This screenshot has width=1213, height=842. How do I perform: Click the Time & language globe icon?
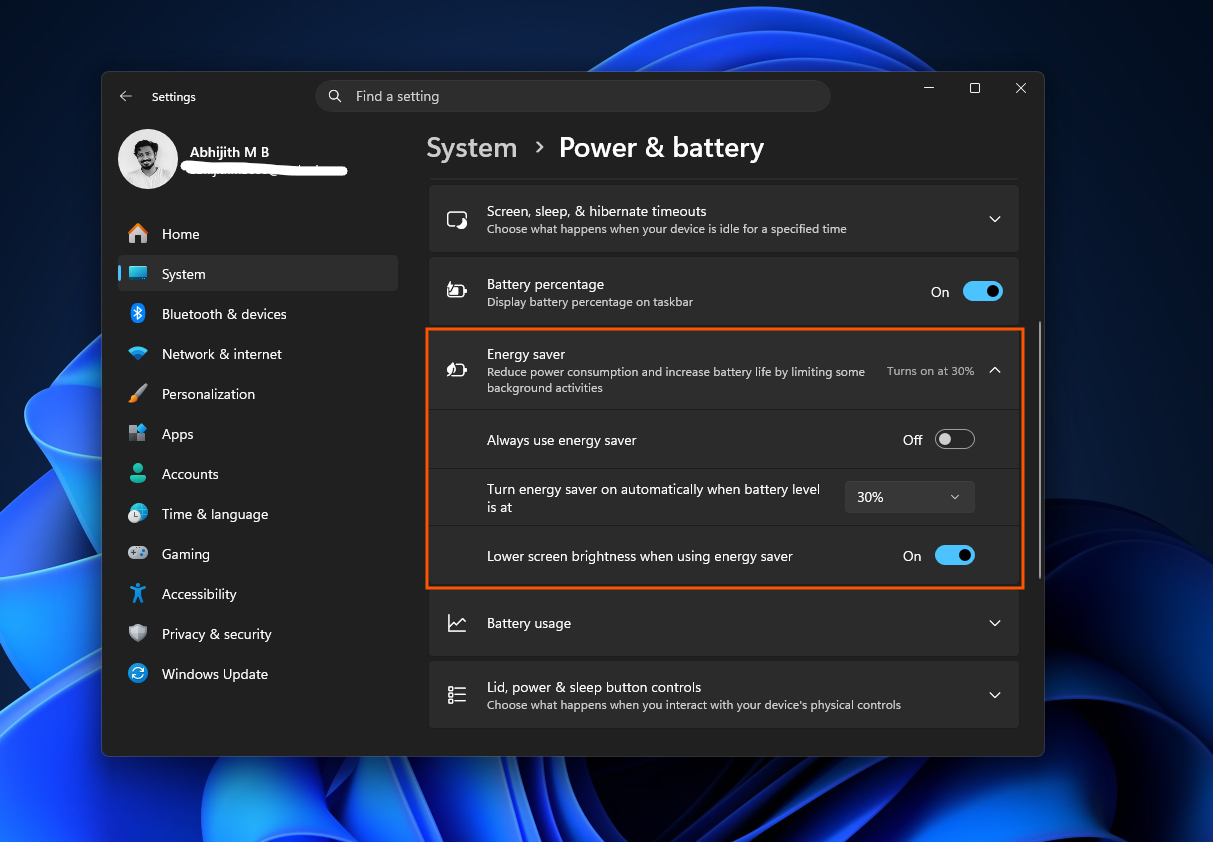tap(138, 514)
